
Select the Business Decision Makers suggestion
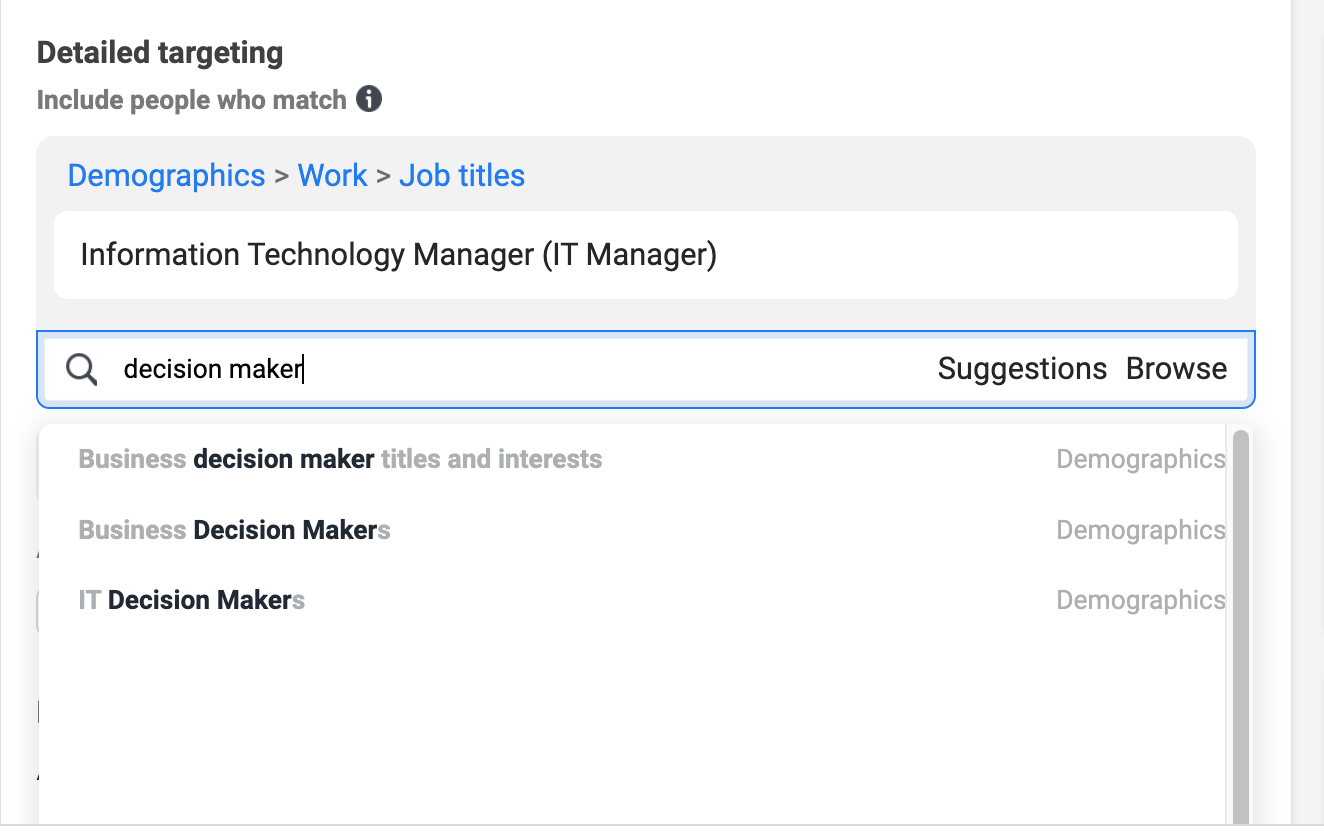coord(234,530)
